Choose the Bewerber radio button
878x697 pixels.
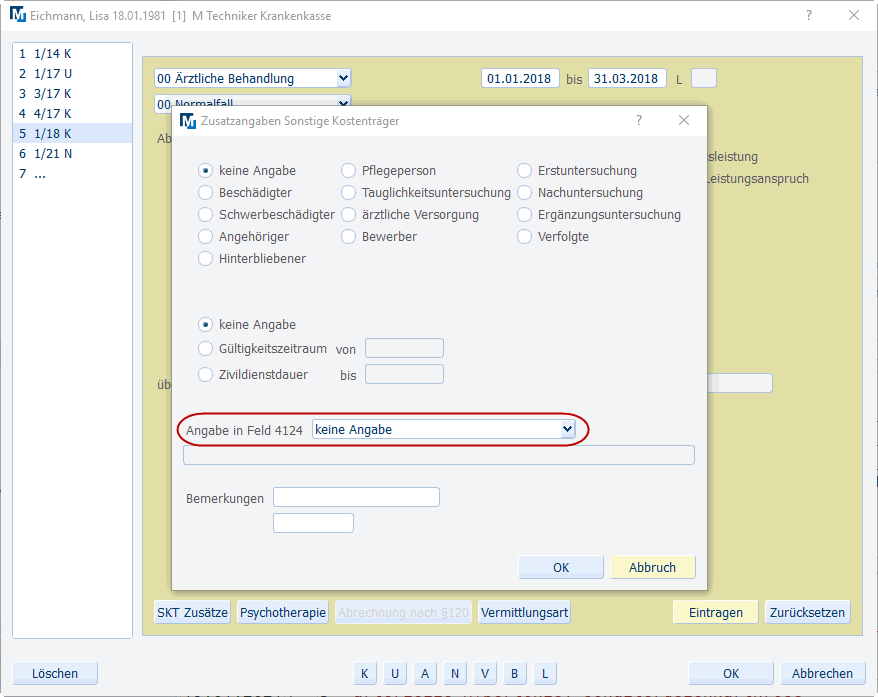(348, 236)
